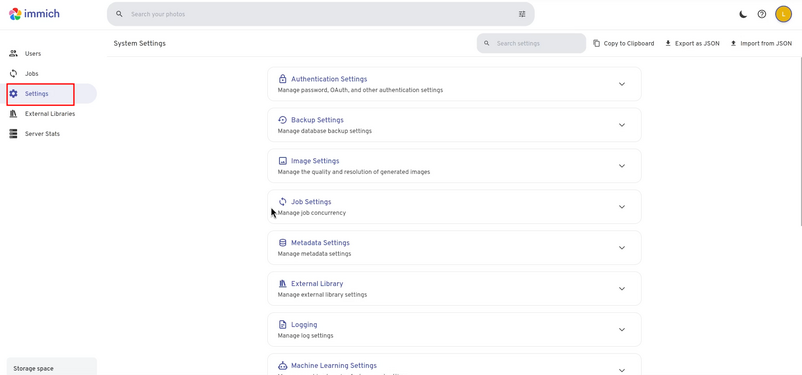The height and width of the screenshot is (375, 802).
Task: Click 'Manage log settings' description text
Action: click(x=305, y=335)
